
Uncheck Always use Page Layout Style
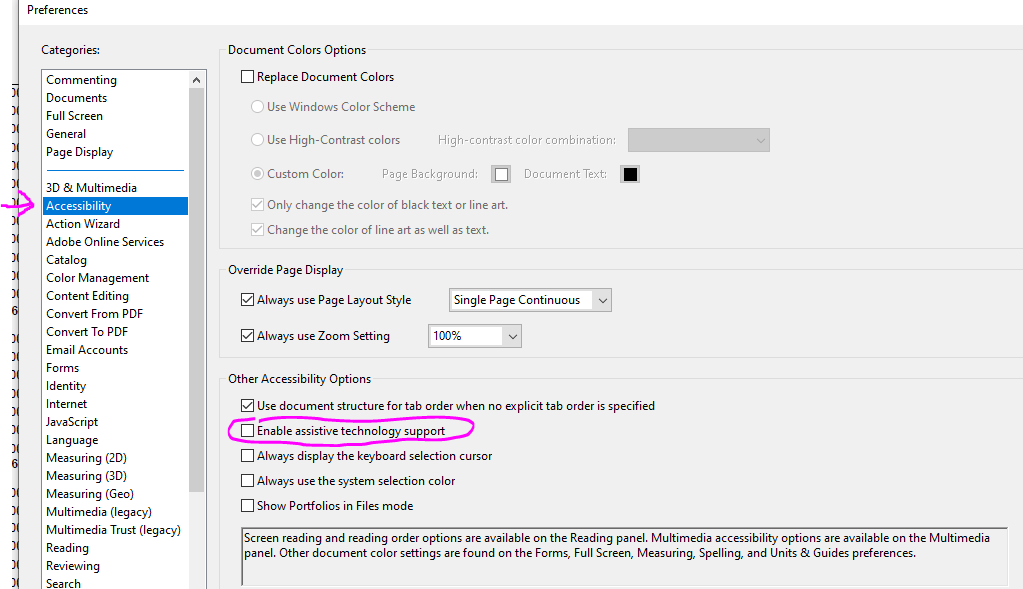coord(247,299)
